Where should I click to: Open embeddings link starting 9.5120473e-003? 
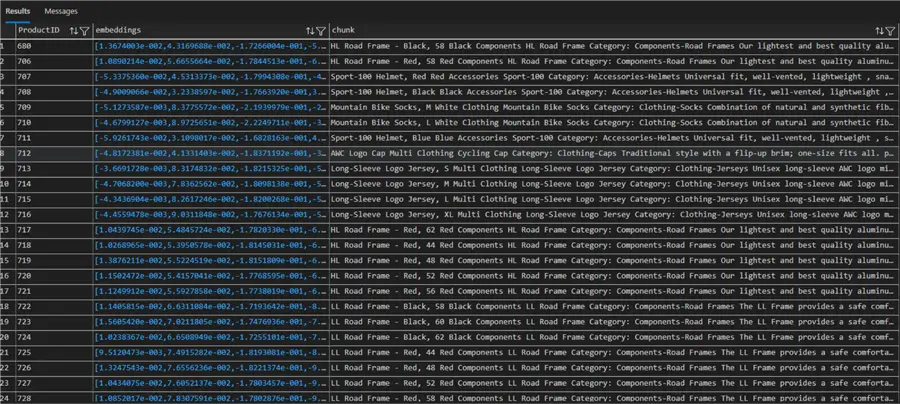point(211,352)
